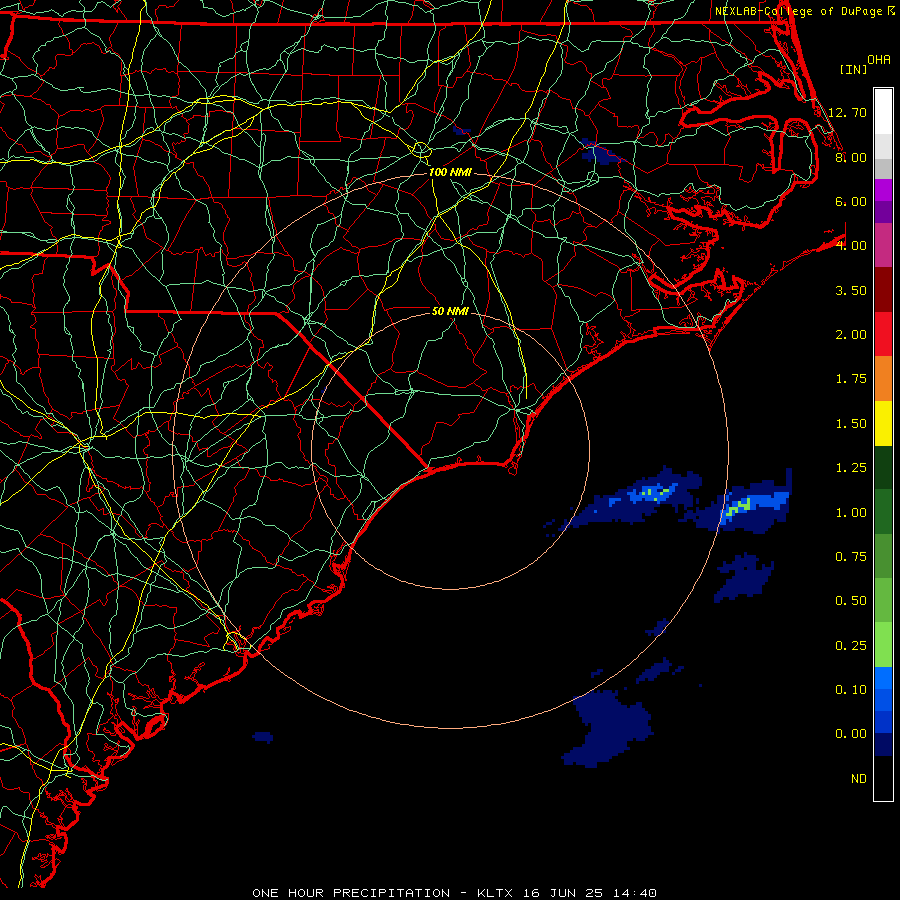Click the OHA product label
This screenshot has height=900, width=900.
[879, 59]
